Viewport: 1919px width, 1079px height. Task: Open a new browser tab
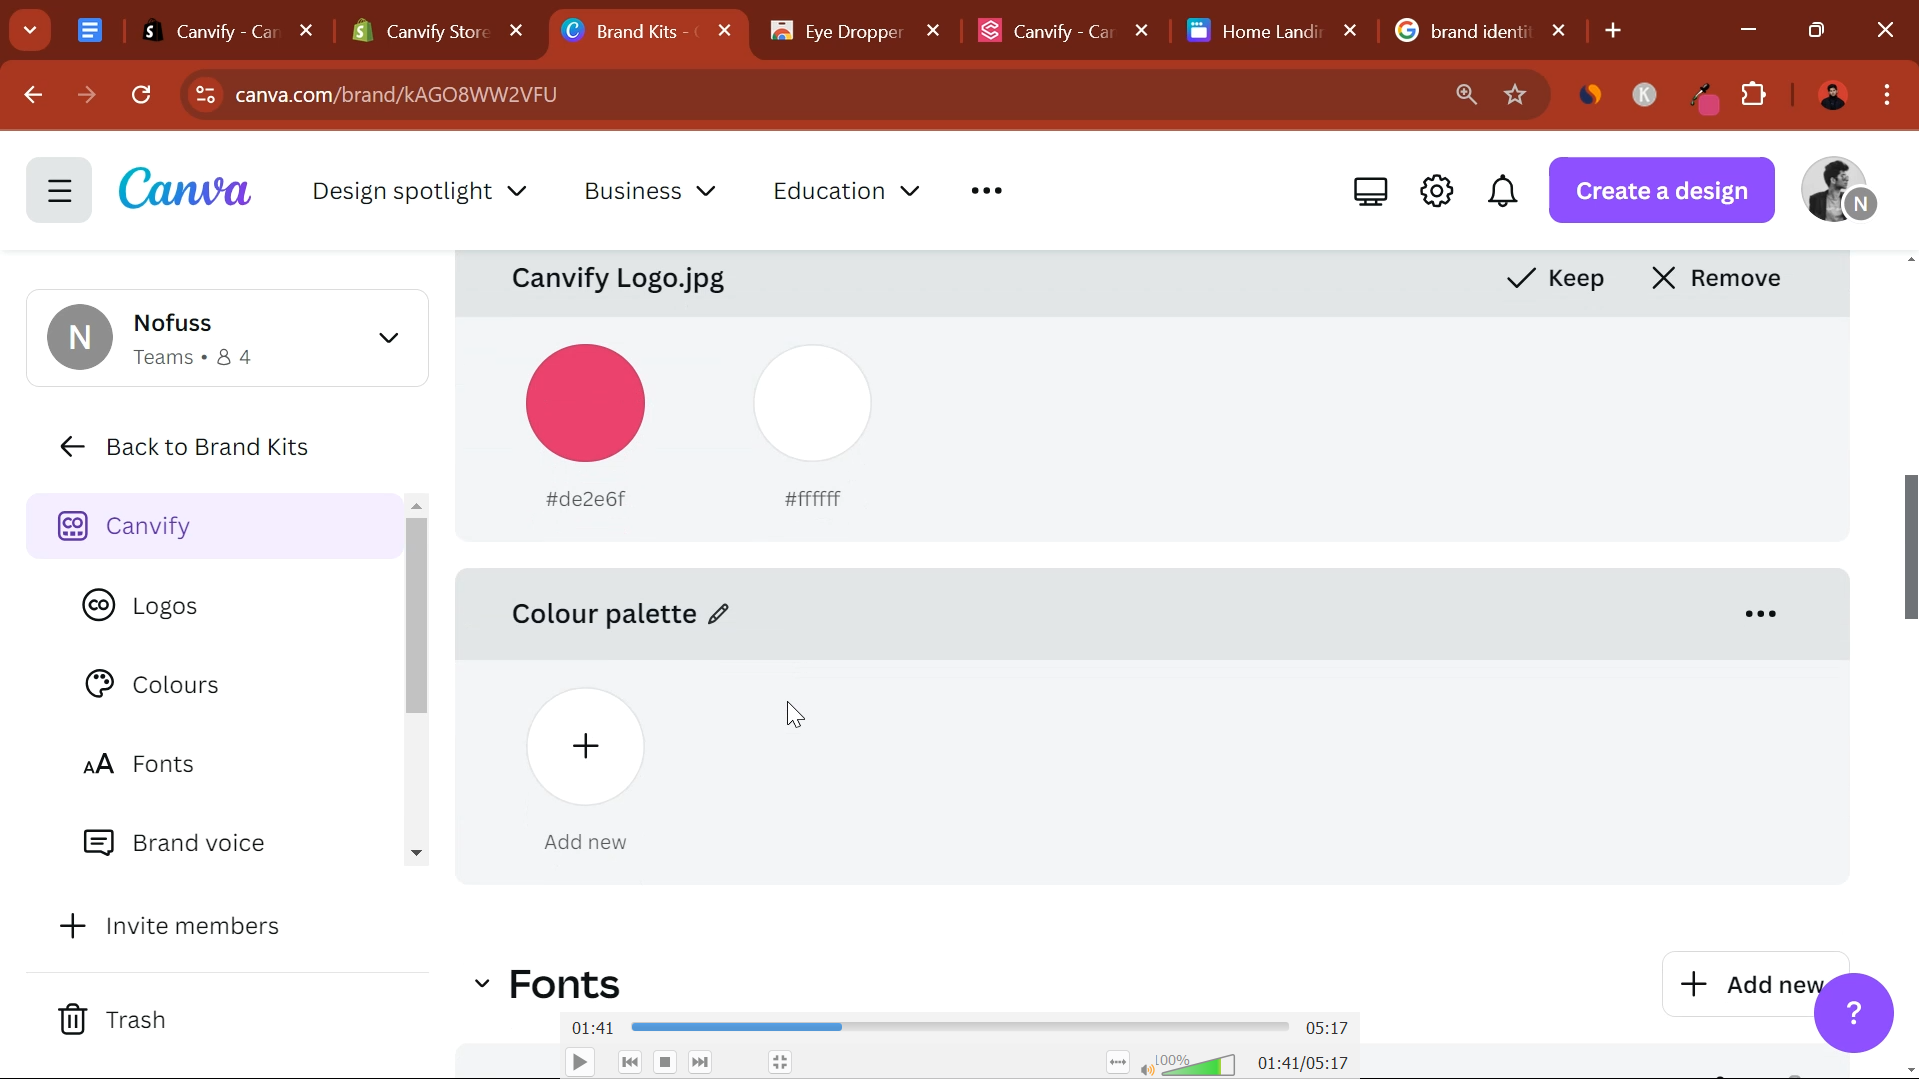1613,31
